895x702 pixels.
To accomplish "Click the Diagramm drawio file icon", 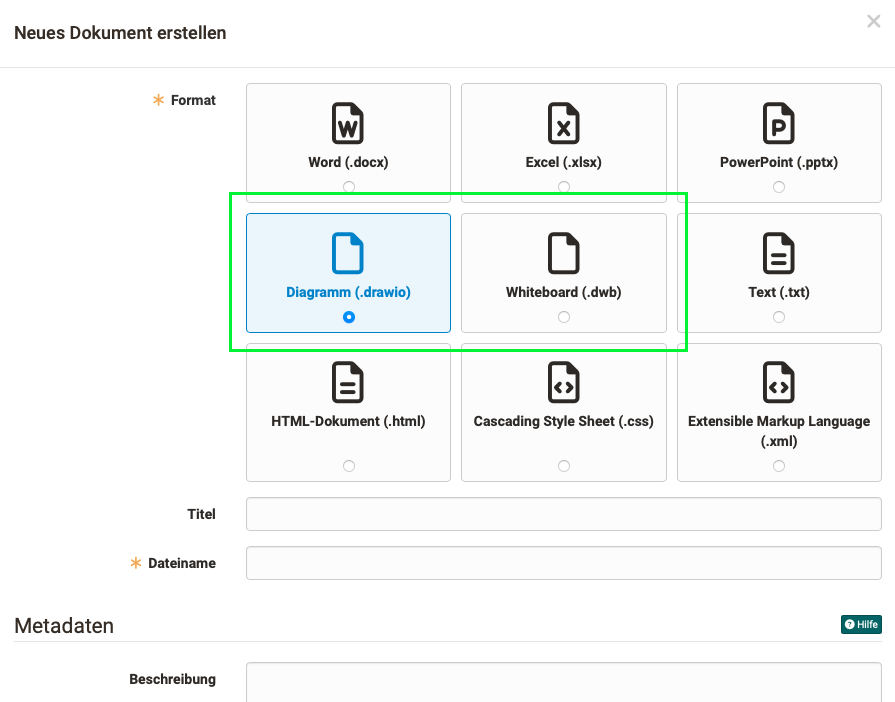I will pos(348,253).
